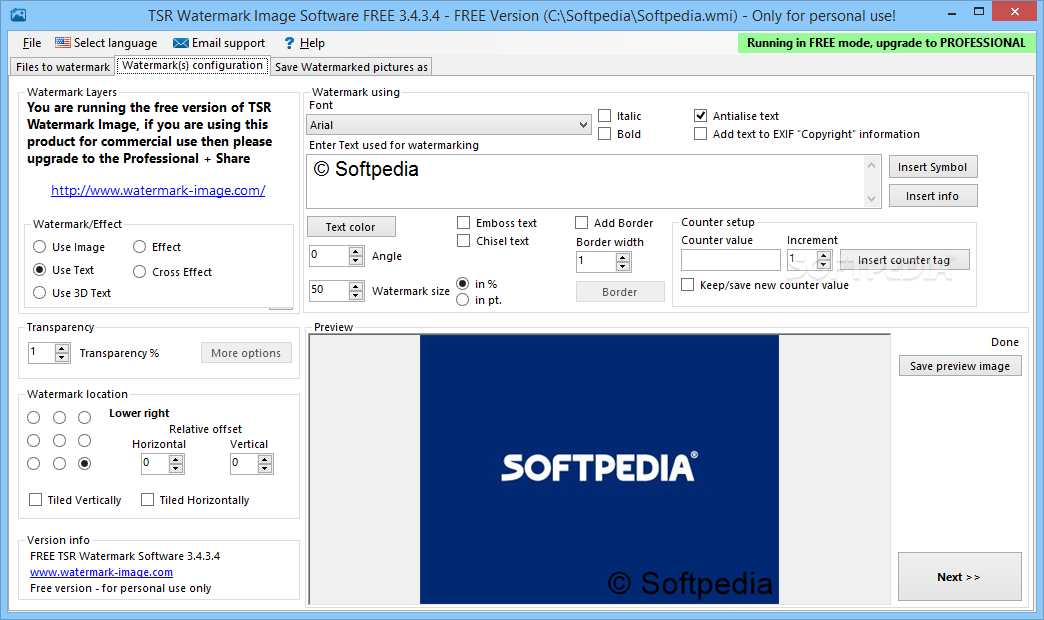Select Cross Effect radio button

coord(139,272)
